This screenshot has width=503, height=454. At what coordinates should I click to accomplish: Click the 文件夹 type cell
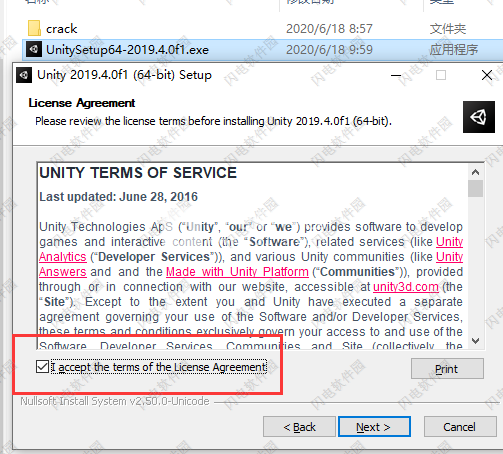448,29
